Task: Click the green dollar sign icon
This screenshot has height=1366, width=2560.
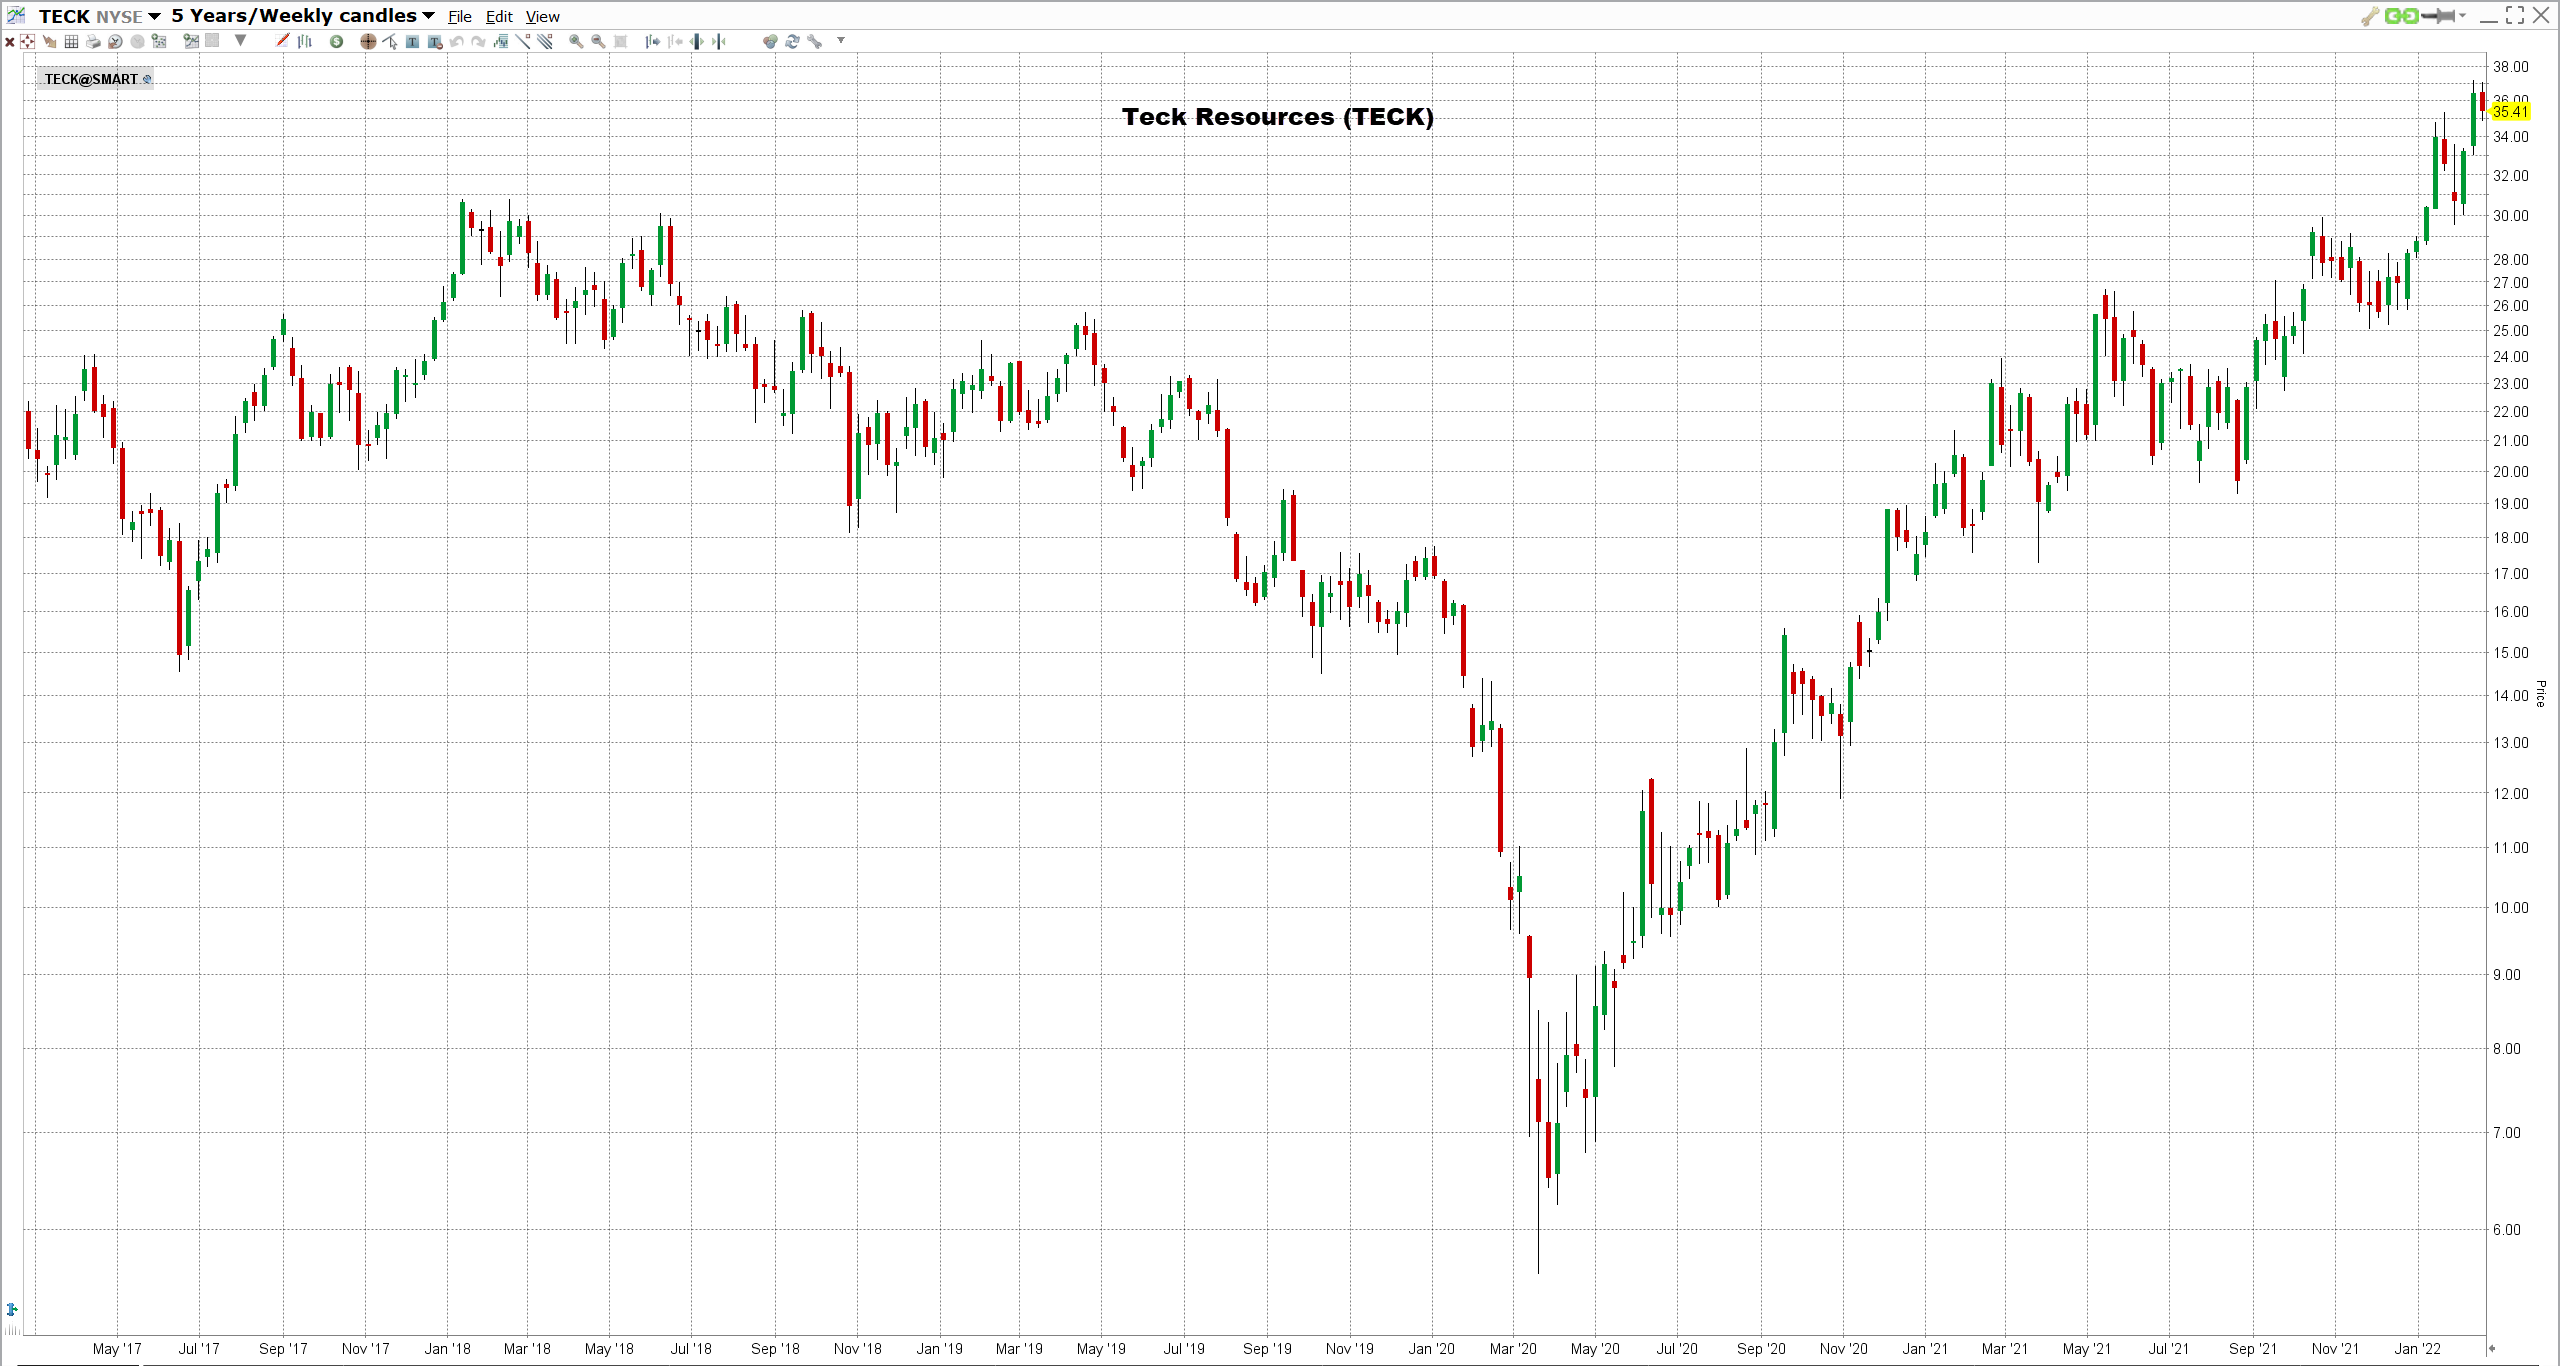Action: click(x=336, y=41)
